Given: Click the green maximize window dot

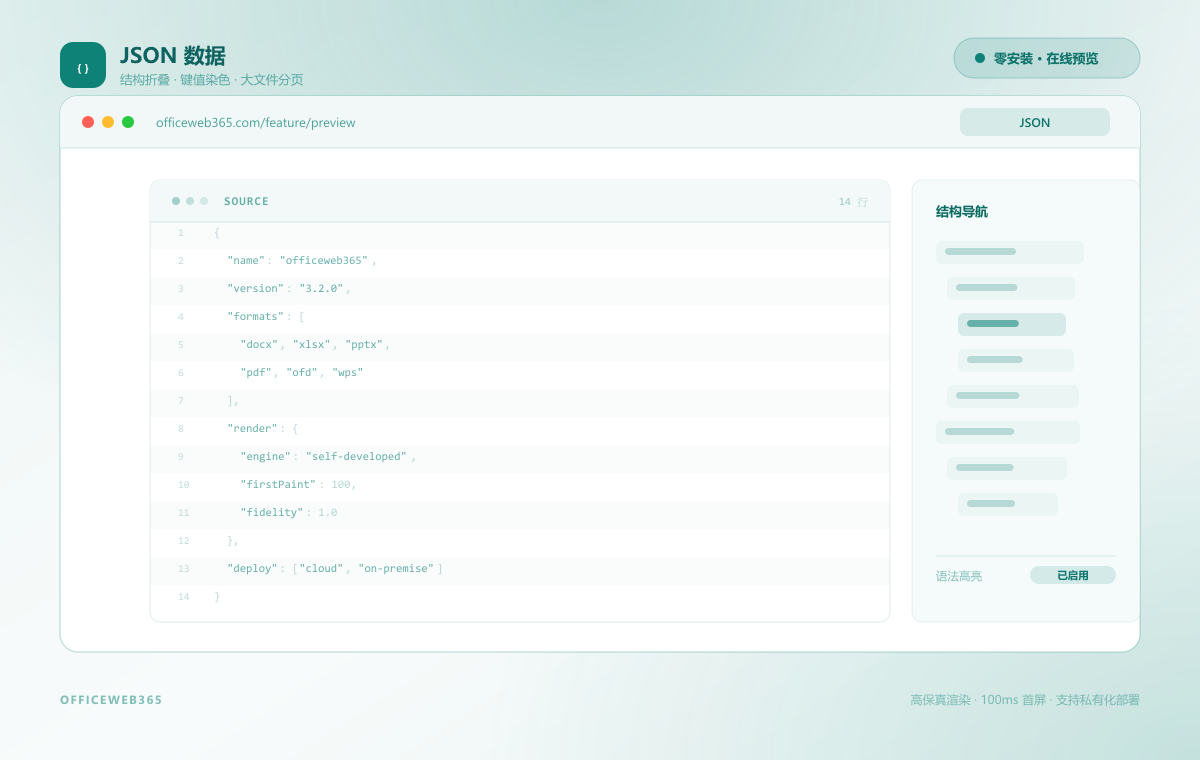Looking at the screenshot, I should point(128,122).
